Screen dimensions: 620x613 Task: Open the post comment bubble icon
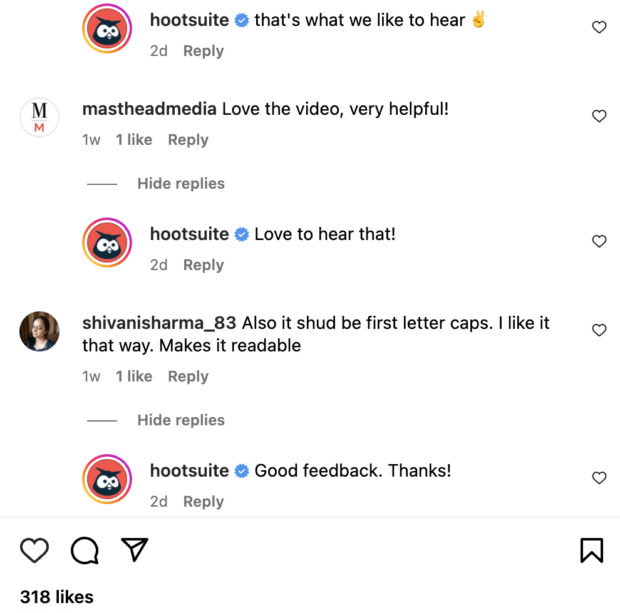(x=85, y=550)
